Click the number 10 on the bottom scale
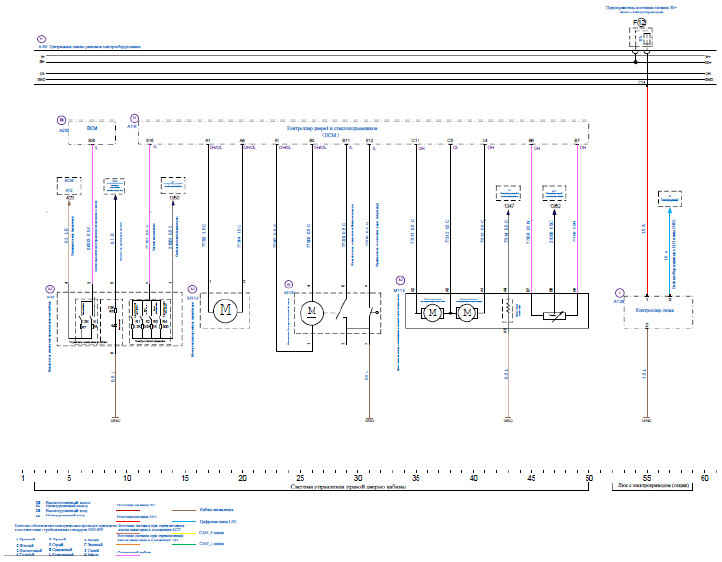Screen dimensions: 722x562 [127, 478]
